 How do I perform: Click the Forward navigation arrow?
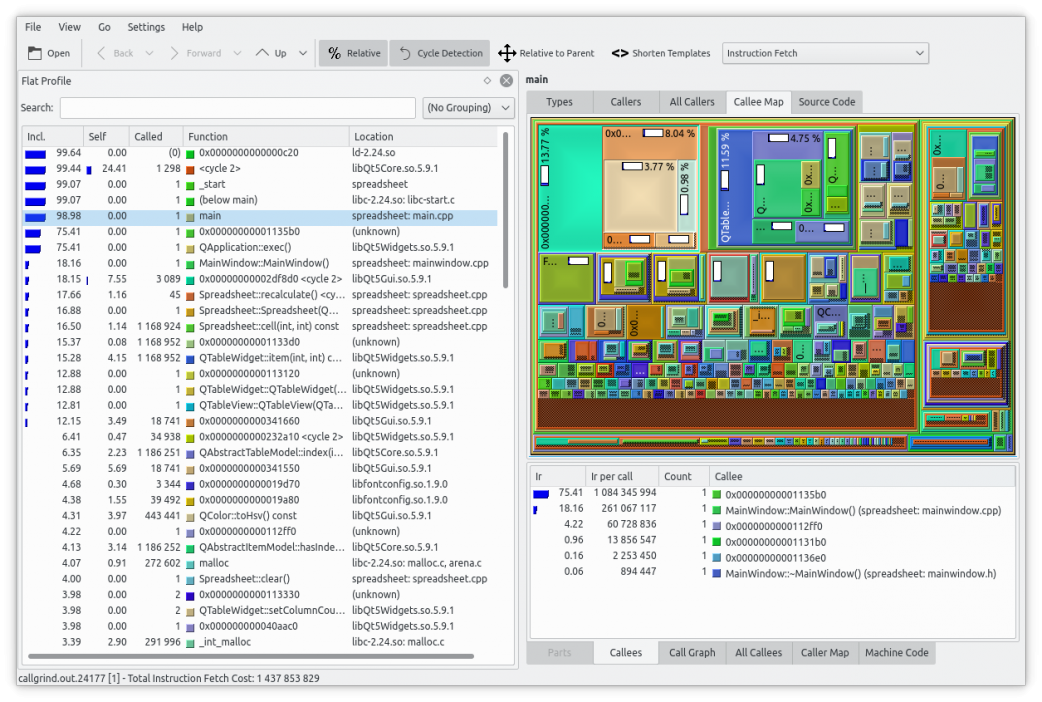(175, 53)
